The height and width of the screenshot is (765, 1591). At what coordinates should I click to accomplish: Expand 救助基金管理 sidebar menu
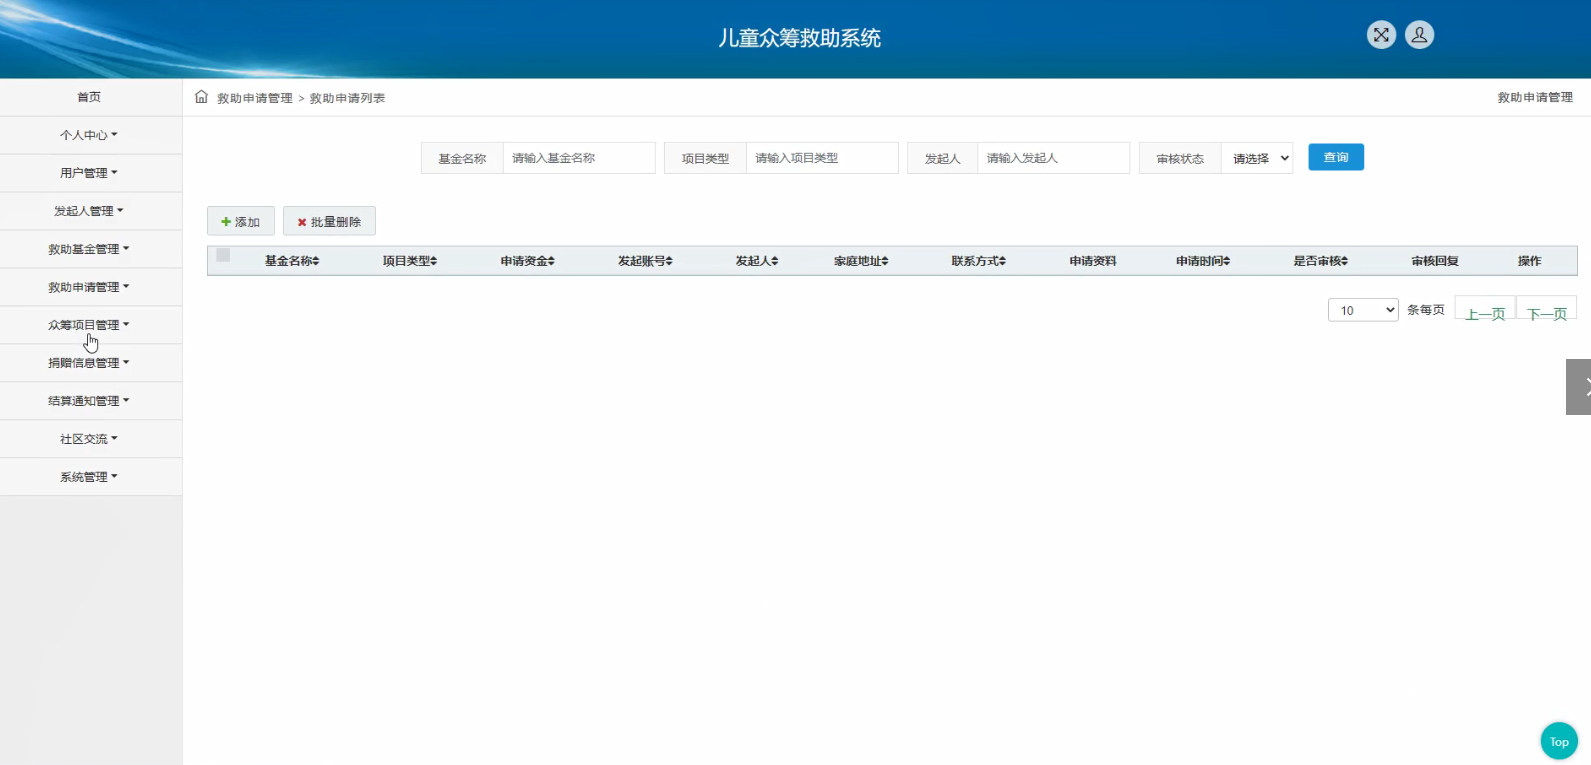click(x=91, y=249)
